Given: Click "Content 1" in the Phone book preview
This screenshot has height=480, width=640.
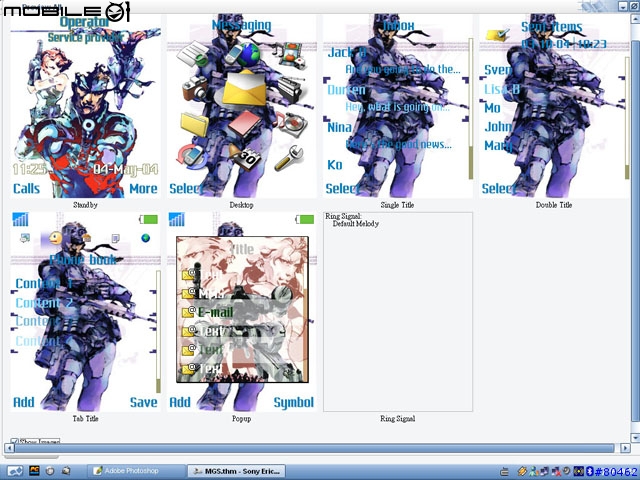Looking at the screenshot, I should [x=44, y=283].
